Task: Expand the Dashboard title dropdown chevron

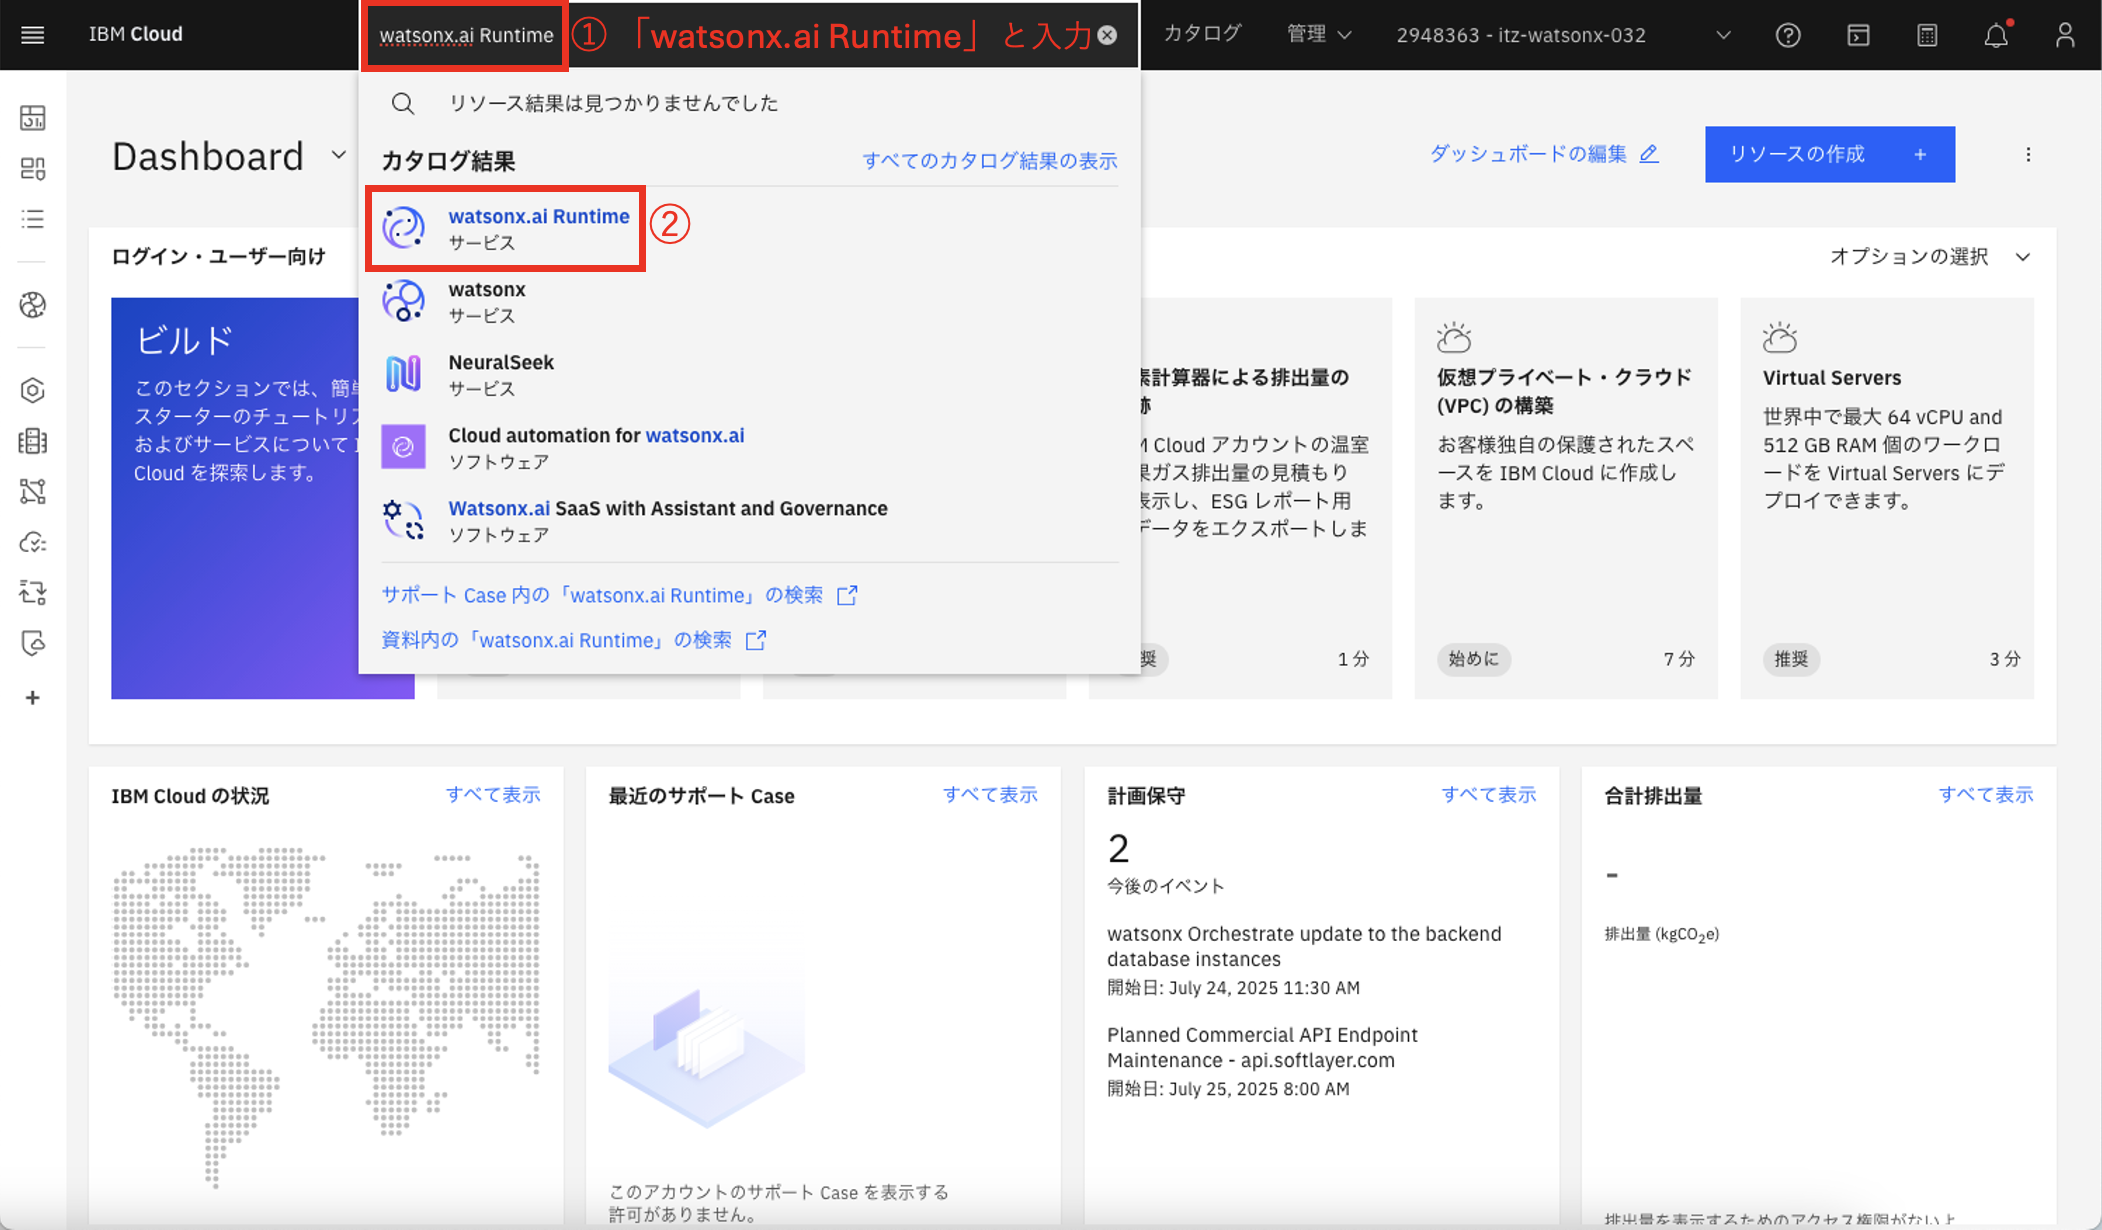Action: point(339,155)
